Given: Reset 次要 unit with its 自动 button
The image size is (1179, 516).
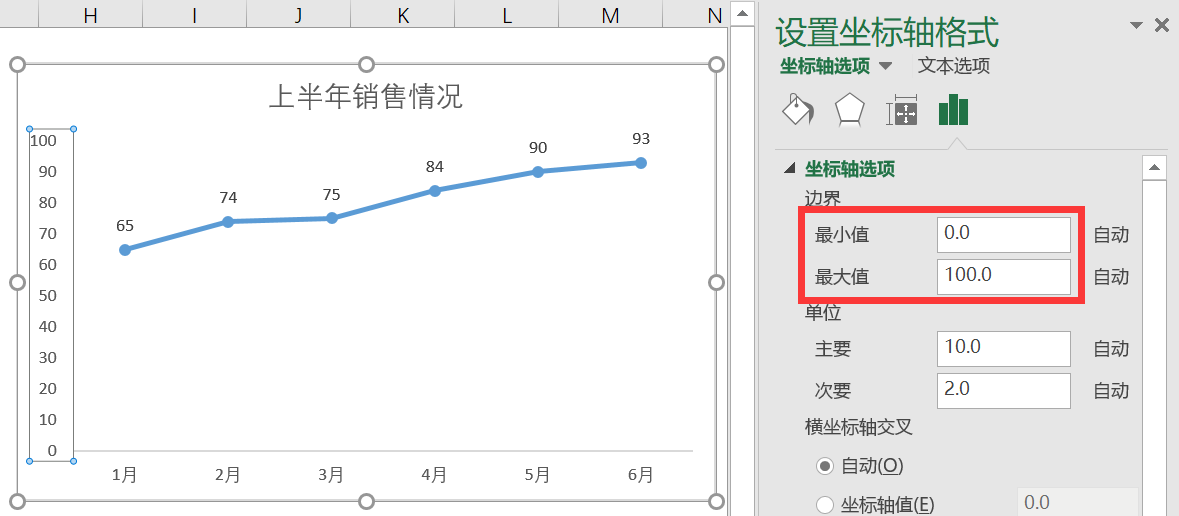Looking at the screenshot, I should (x=1111, y=391).
